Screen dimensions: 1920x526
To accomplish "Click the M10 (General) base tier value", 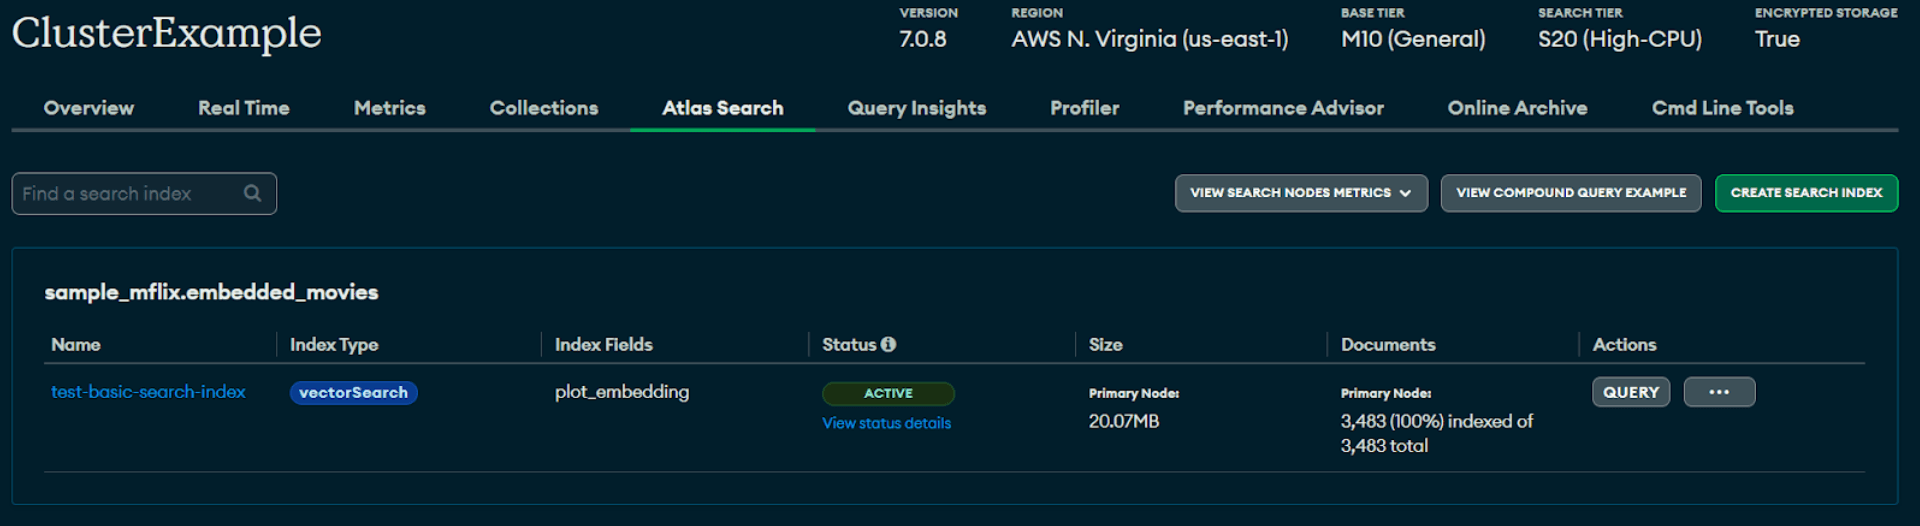I will click(x=1413, y=39).
